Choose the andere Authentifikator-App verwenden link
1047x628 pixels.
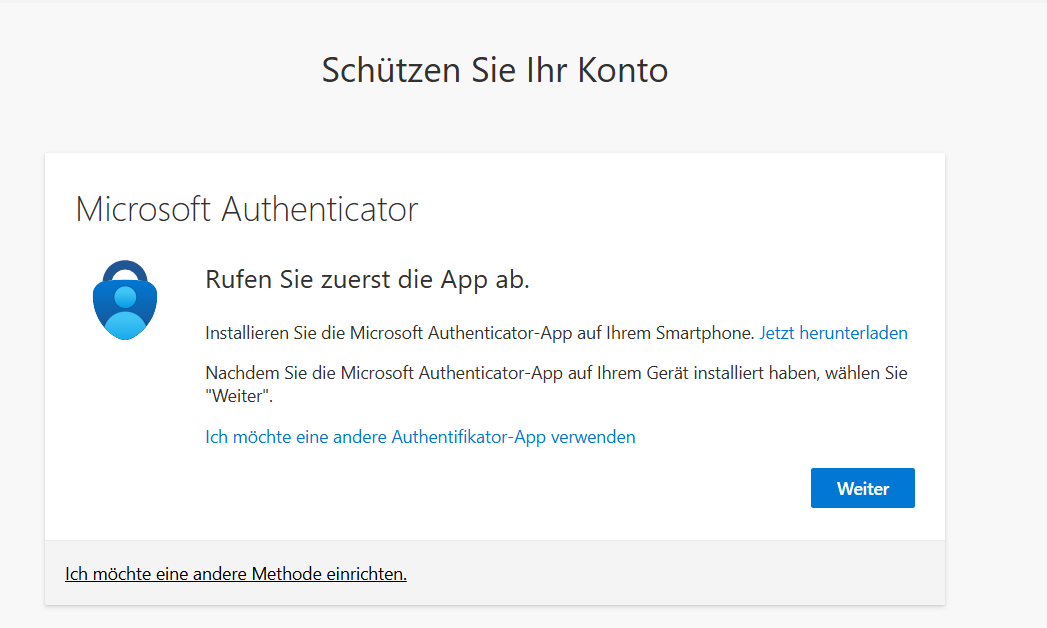coord(420,437)
